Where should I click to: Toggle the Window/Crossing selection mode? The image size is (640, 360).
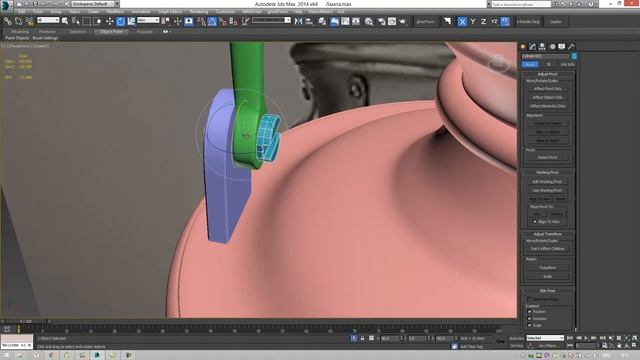[98, 21]
